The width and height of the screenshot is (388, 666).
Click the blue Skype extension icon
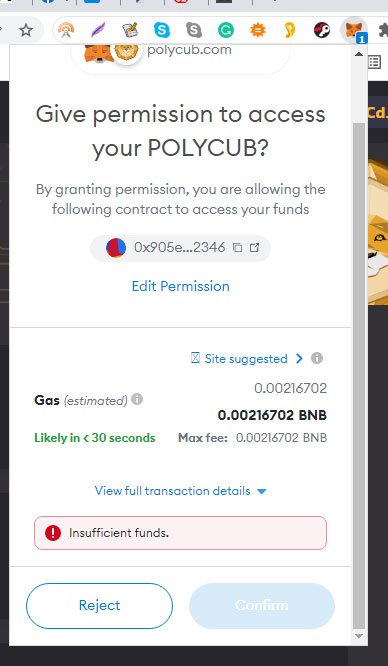click(x=161, y=30)
